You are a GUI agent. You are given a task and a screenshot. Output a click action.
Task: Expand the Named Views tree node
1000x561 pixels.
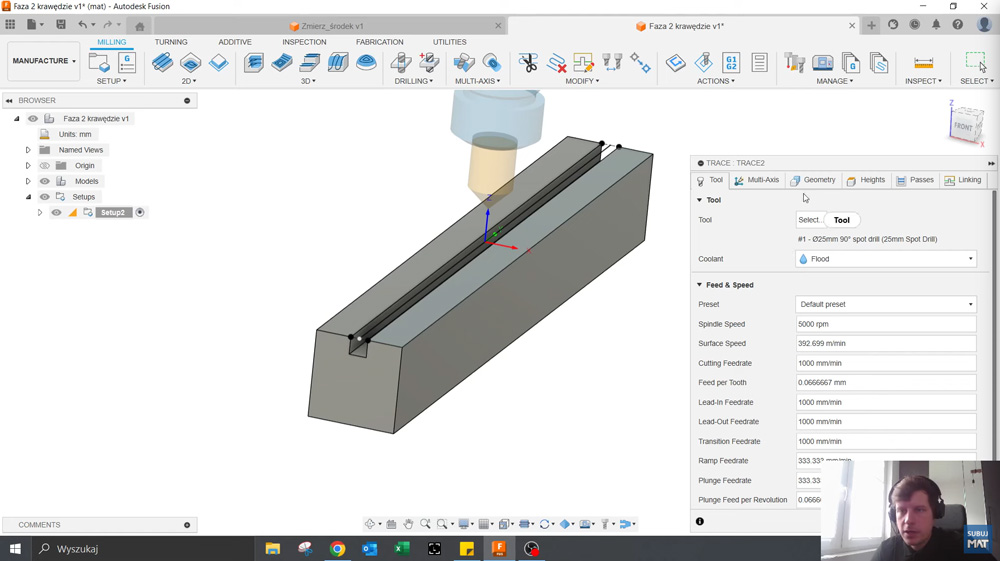point(28,150)
